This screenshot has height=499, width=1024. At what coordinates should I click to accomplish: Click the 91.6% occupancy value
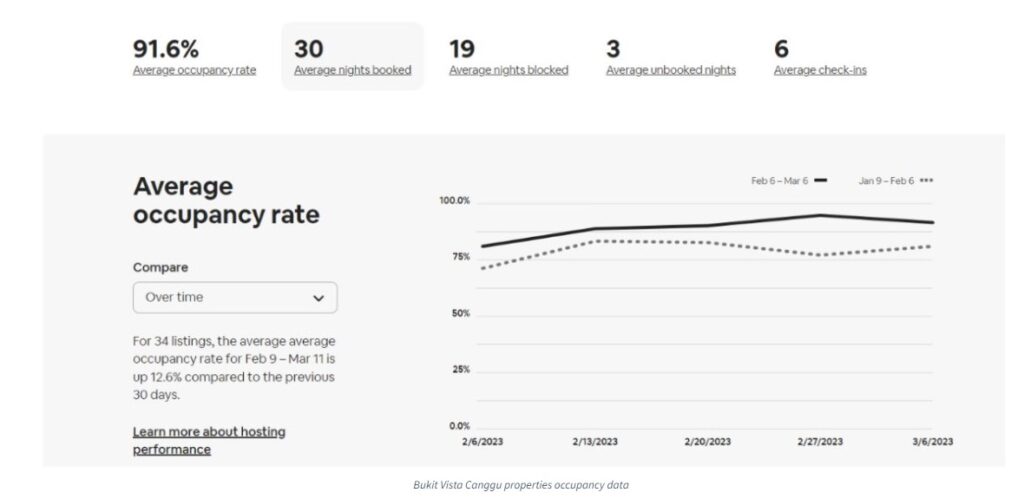[166, 48]
